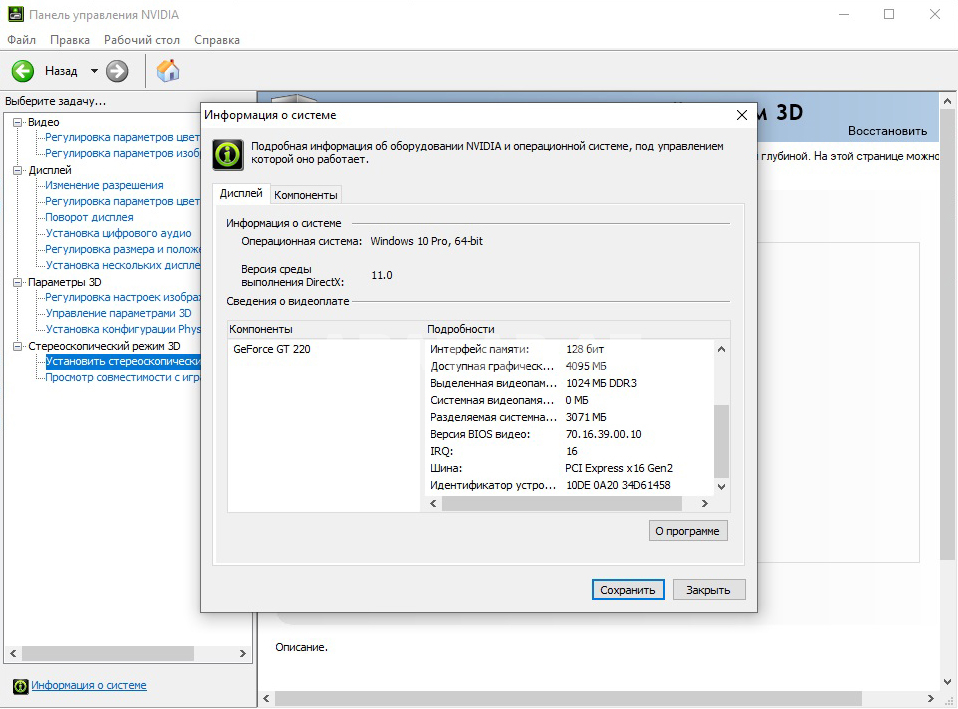This screenshot has height=709, width=958.
Task: Click the green info icon in dialog header
Action: pos(228,155)
